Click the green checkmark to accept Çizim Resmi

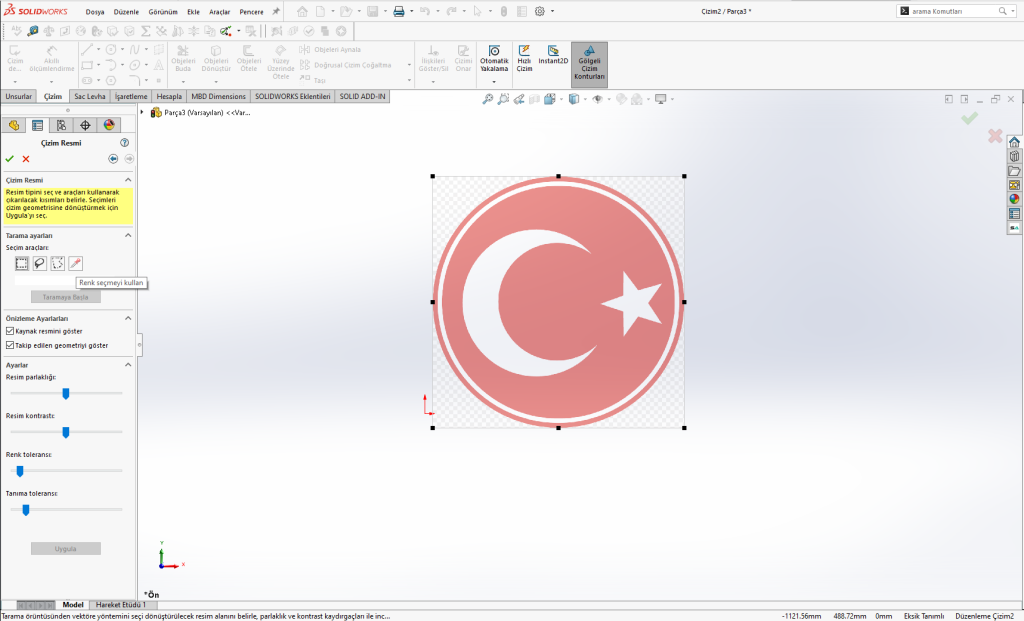9,159
